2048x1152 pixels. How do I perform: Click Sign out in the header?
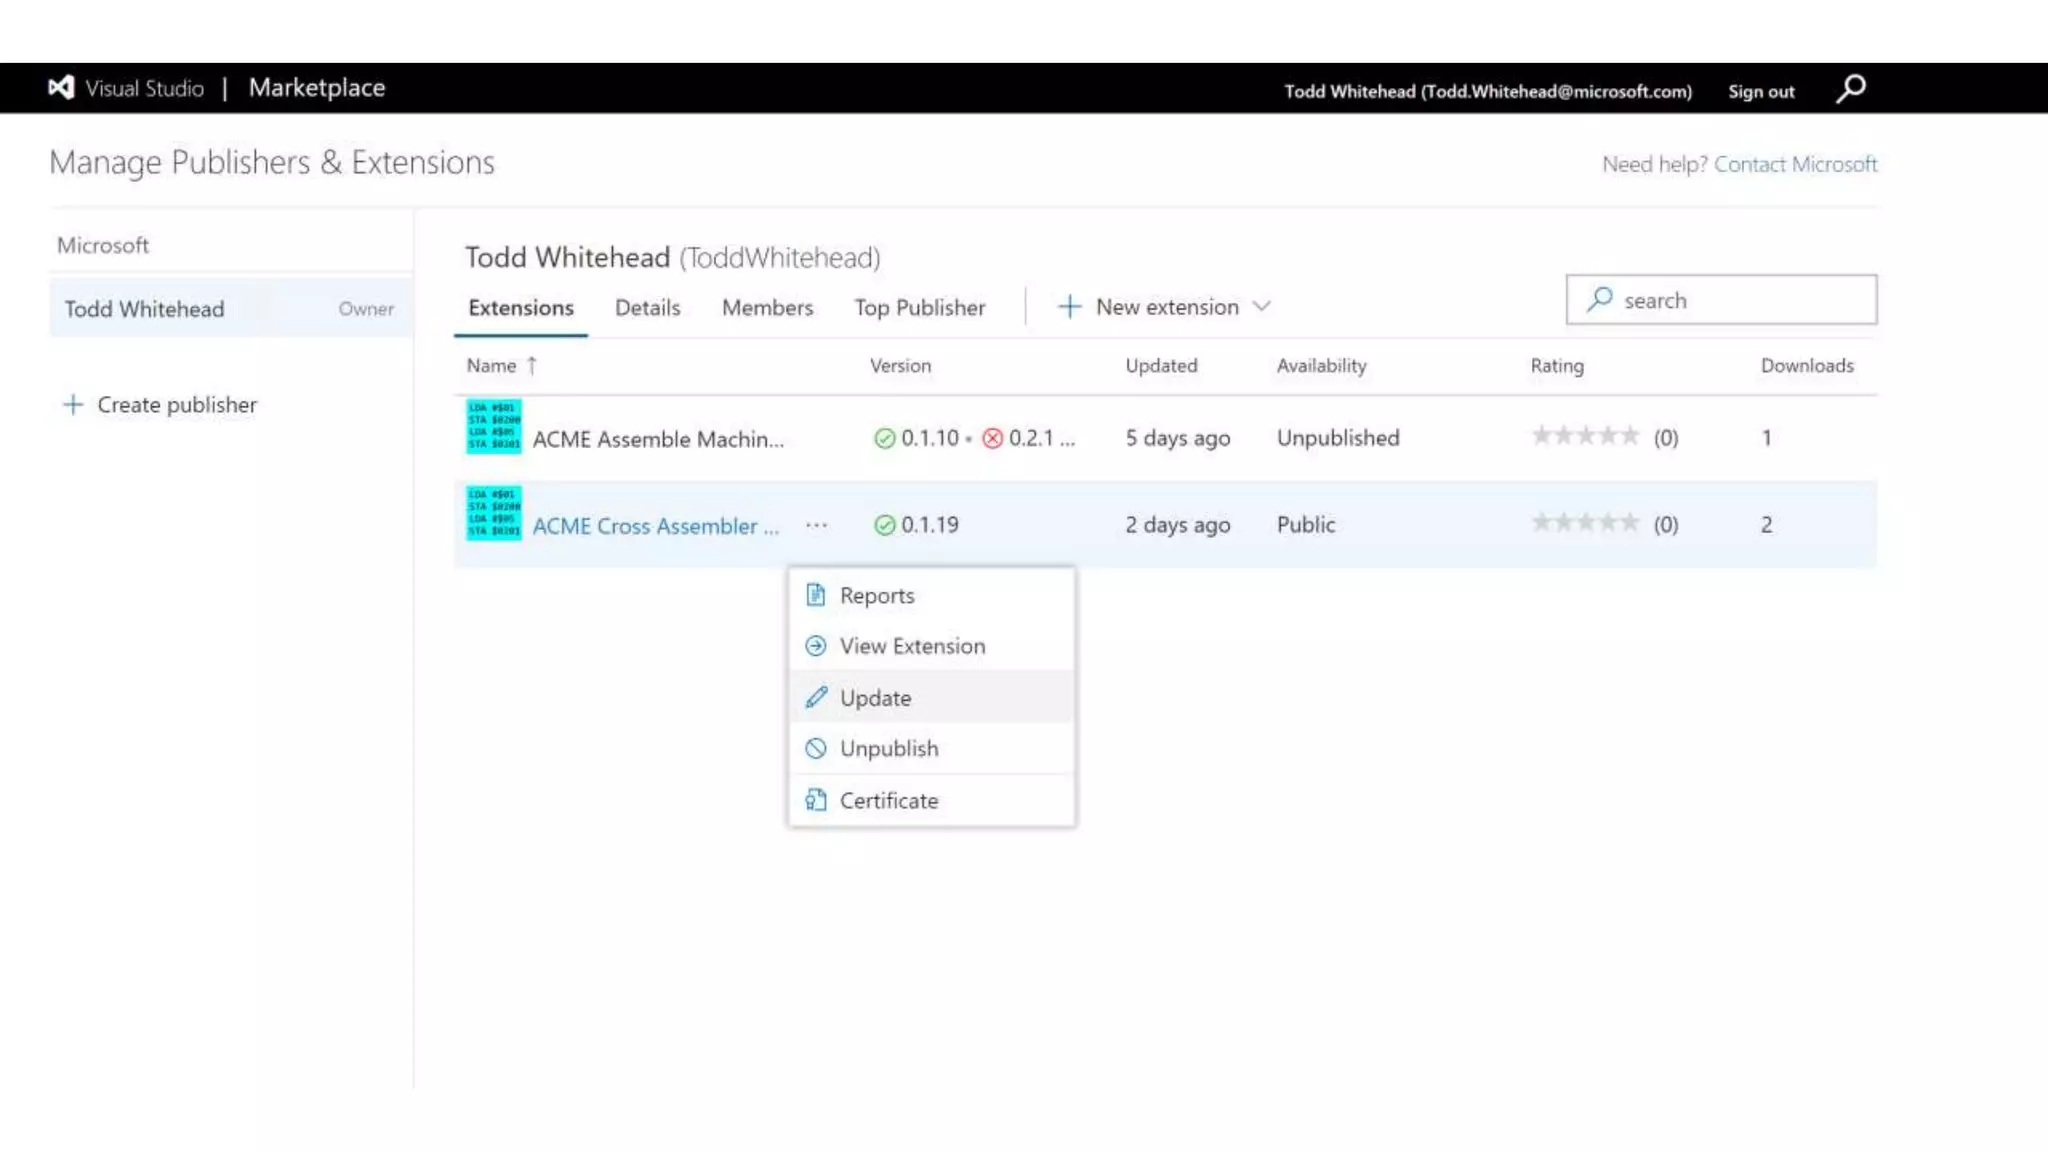click(1761, 91)
